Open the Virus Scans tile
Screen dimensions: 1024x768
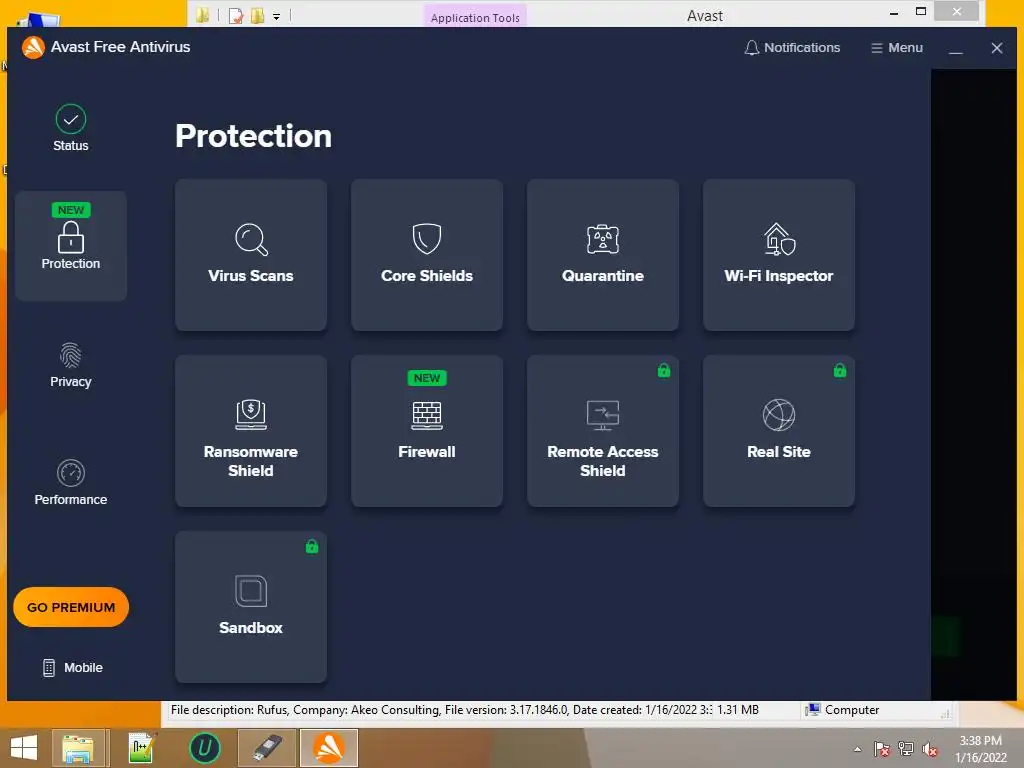pos(251,255)
